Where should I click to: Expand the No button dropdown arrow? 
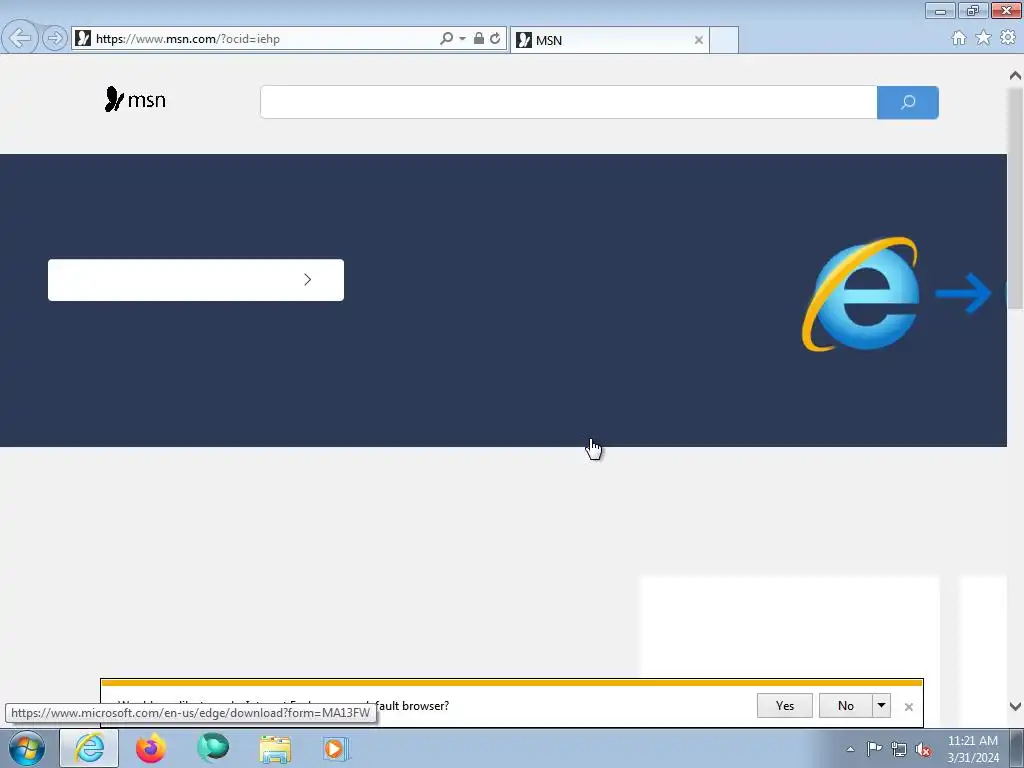882,705
